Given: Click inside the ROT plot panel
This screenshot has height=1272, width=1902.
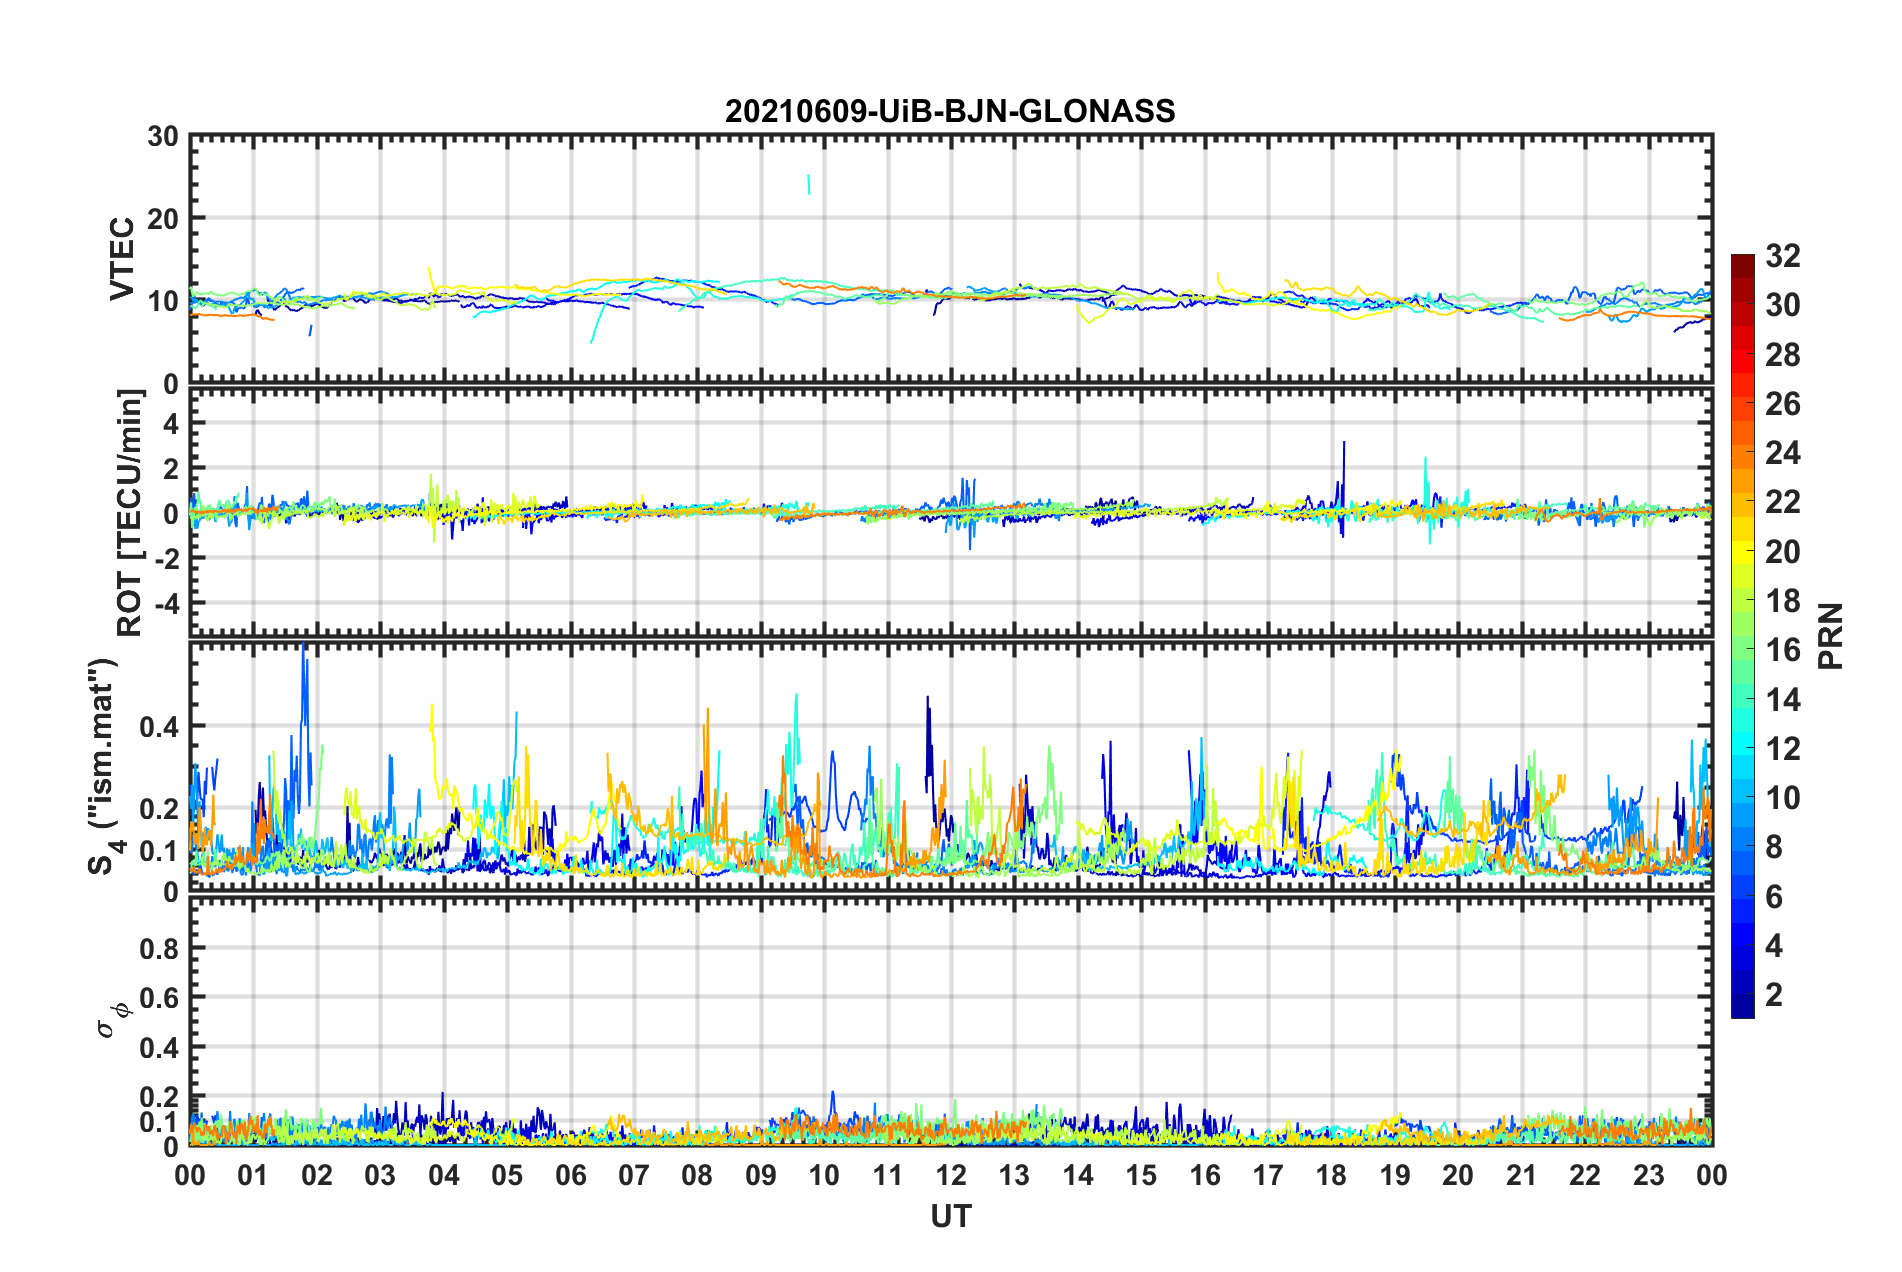Looking at the screenshot, I should (951, 512).
